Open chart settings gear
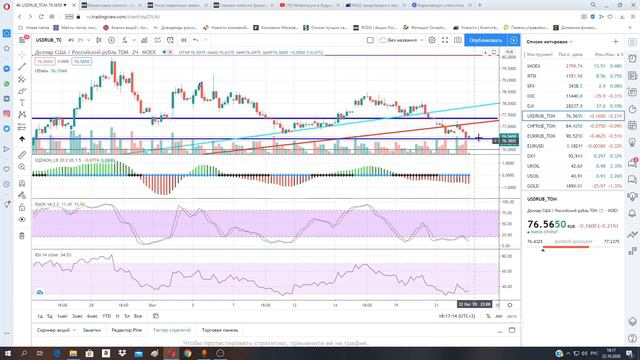 click(432, 40)
